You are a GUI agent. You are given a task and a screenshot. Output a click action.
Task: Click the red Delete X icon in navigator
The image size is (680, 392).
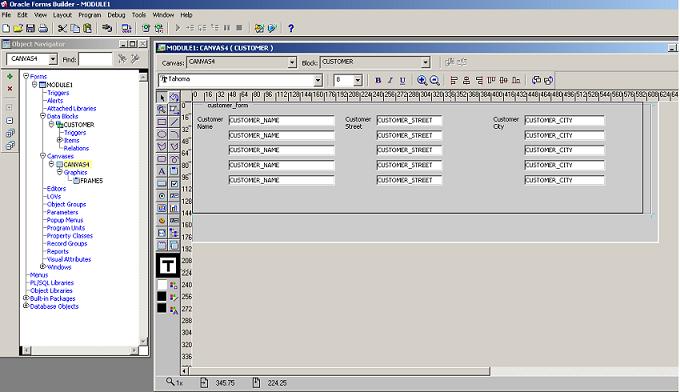[x=10, y=88]
